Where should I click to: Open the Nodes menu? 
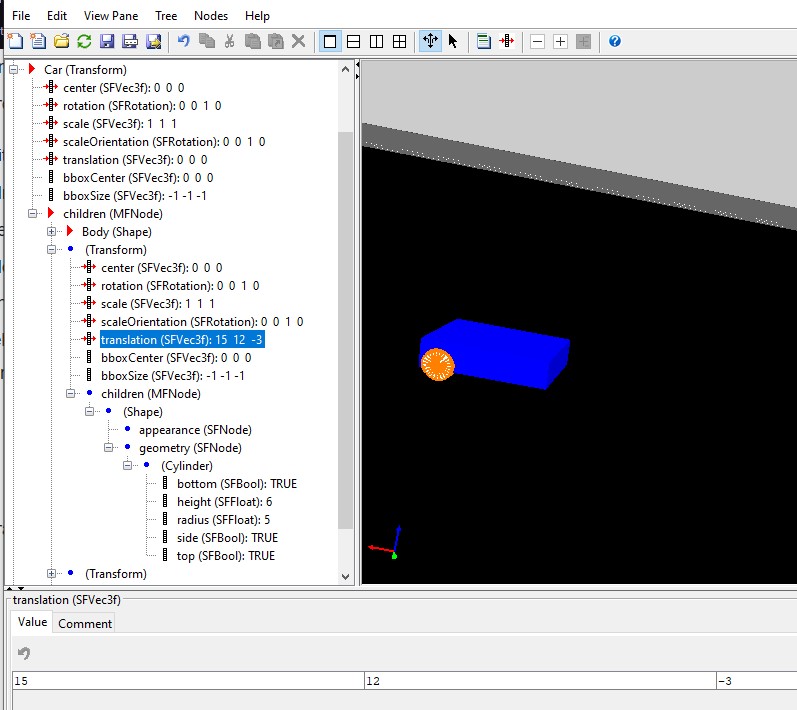pos(210,16)
